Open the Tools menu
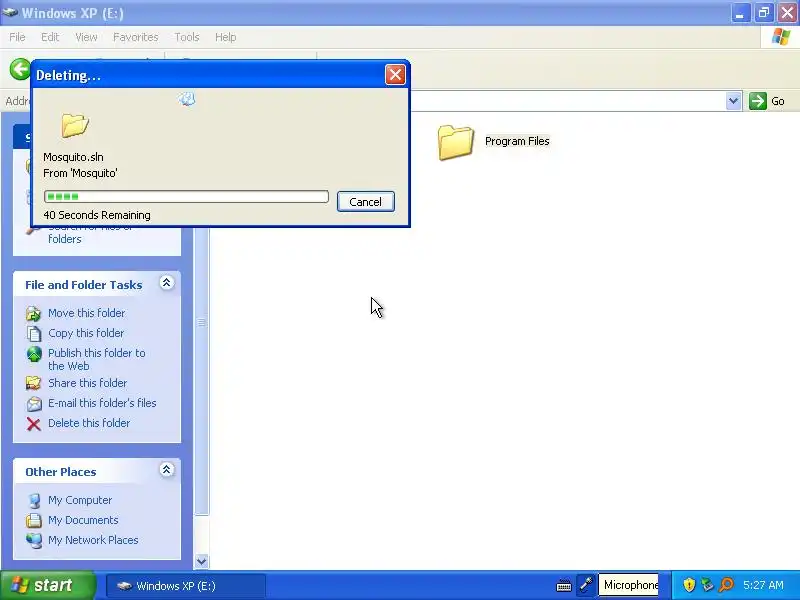The image size is (800, 600). pyautogui.click(x=186, y=37)
